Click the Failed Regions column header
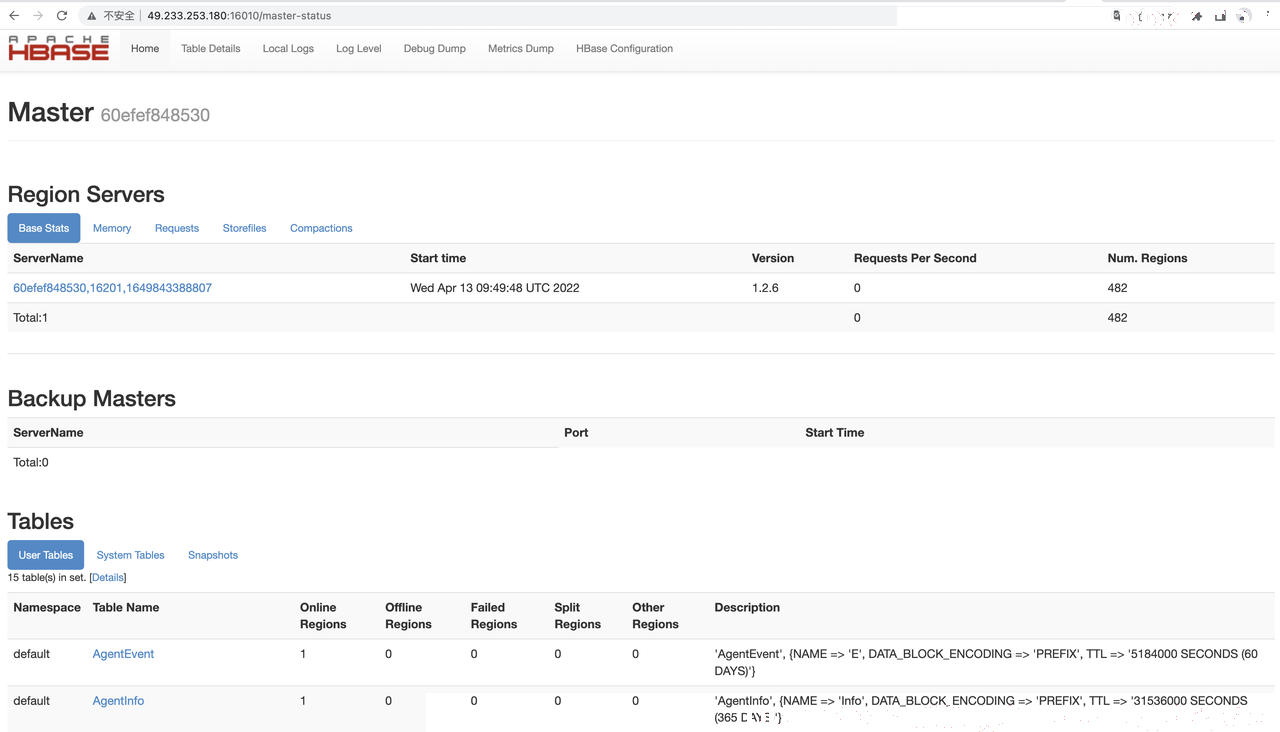 [494, 616]
